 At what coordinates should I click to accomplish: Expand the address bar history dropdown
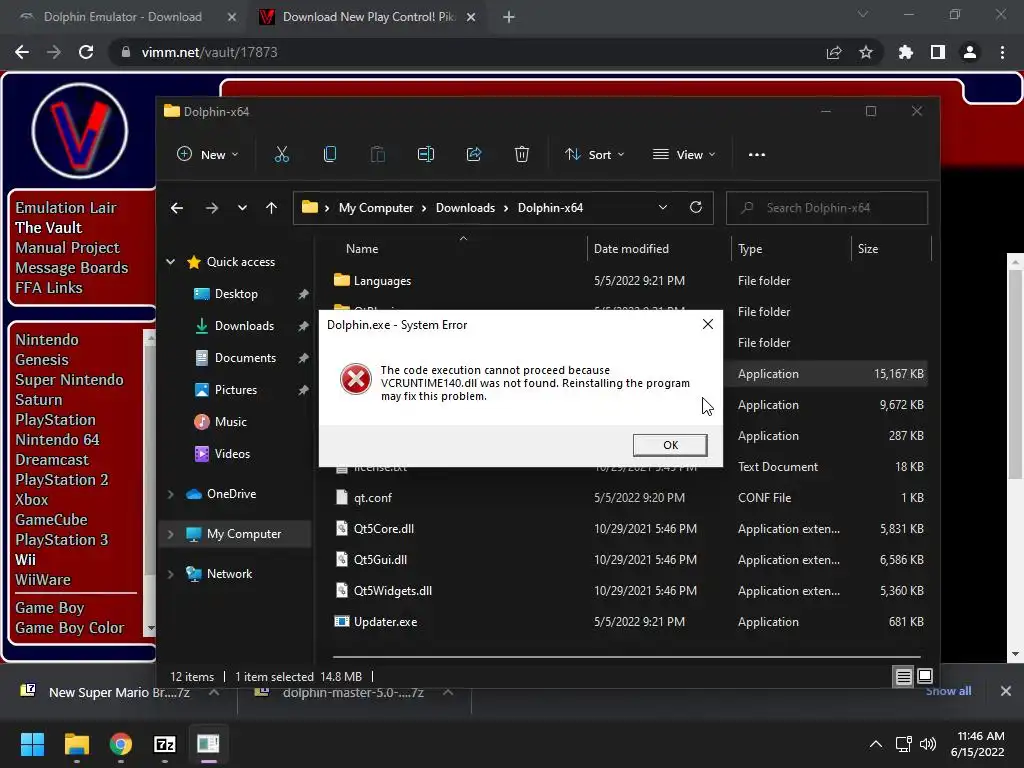coord(663,208)
